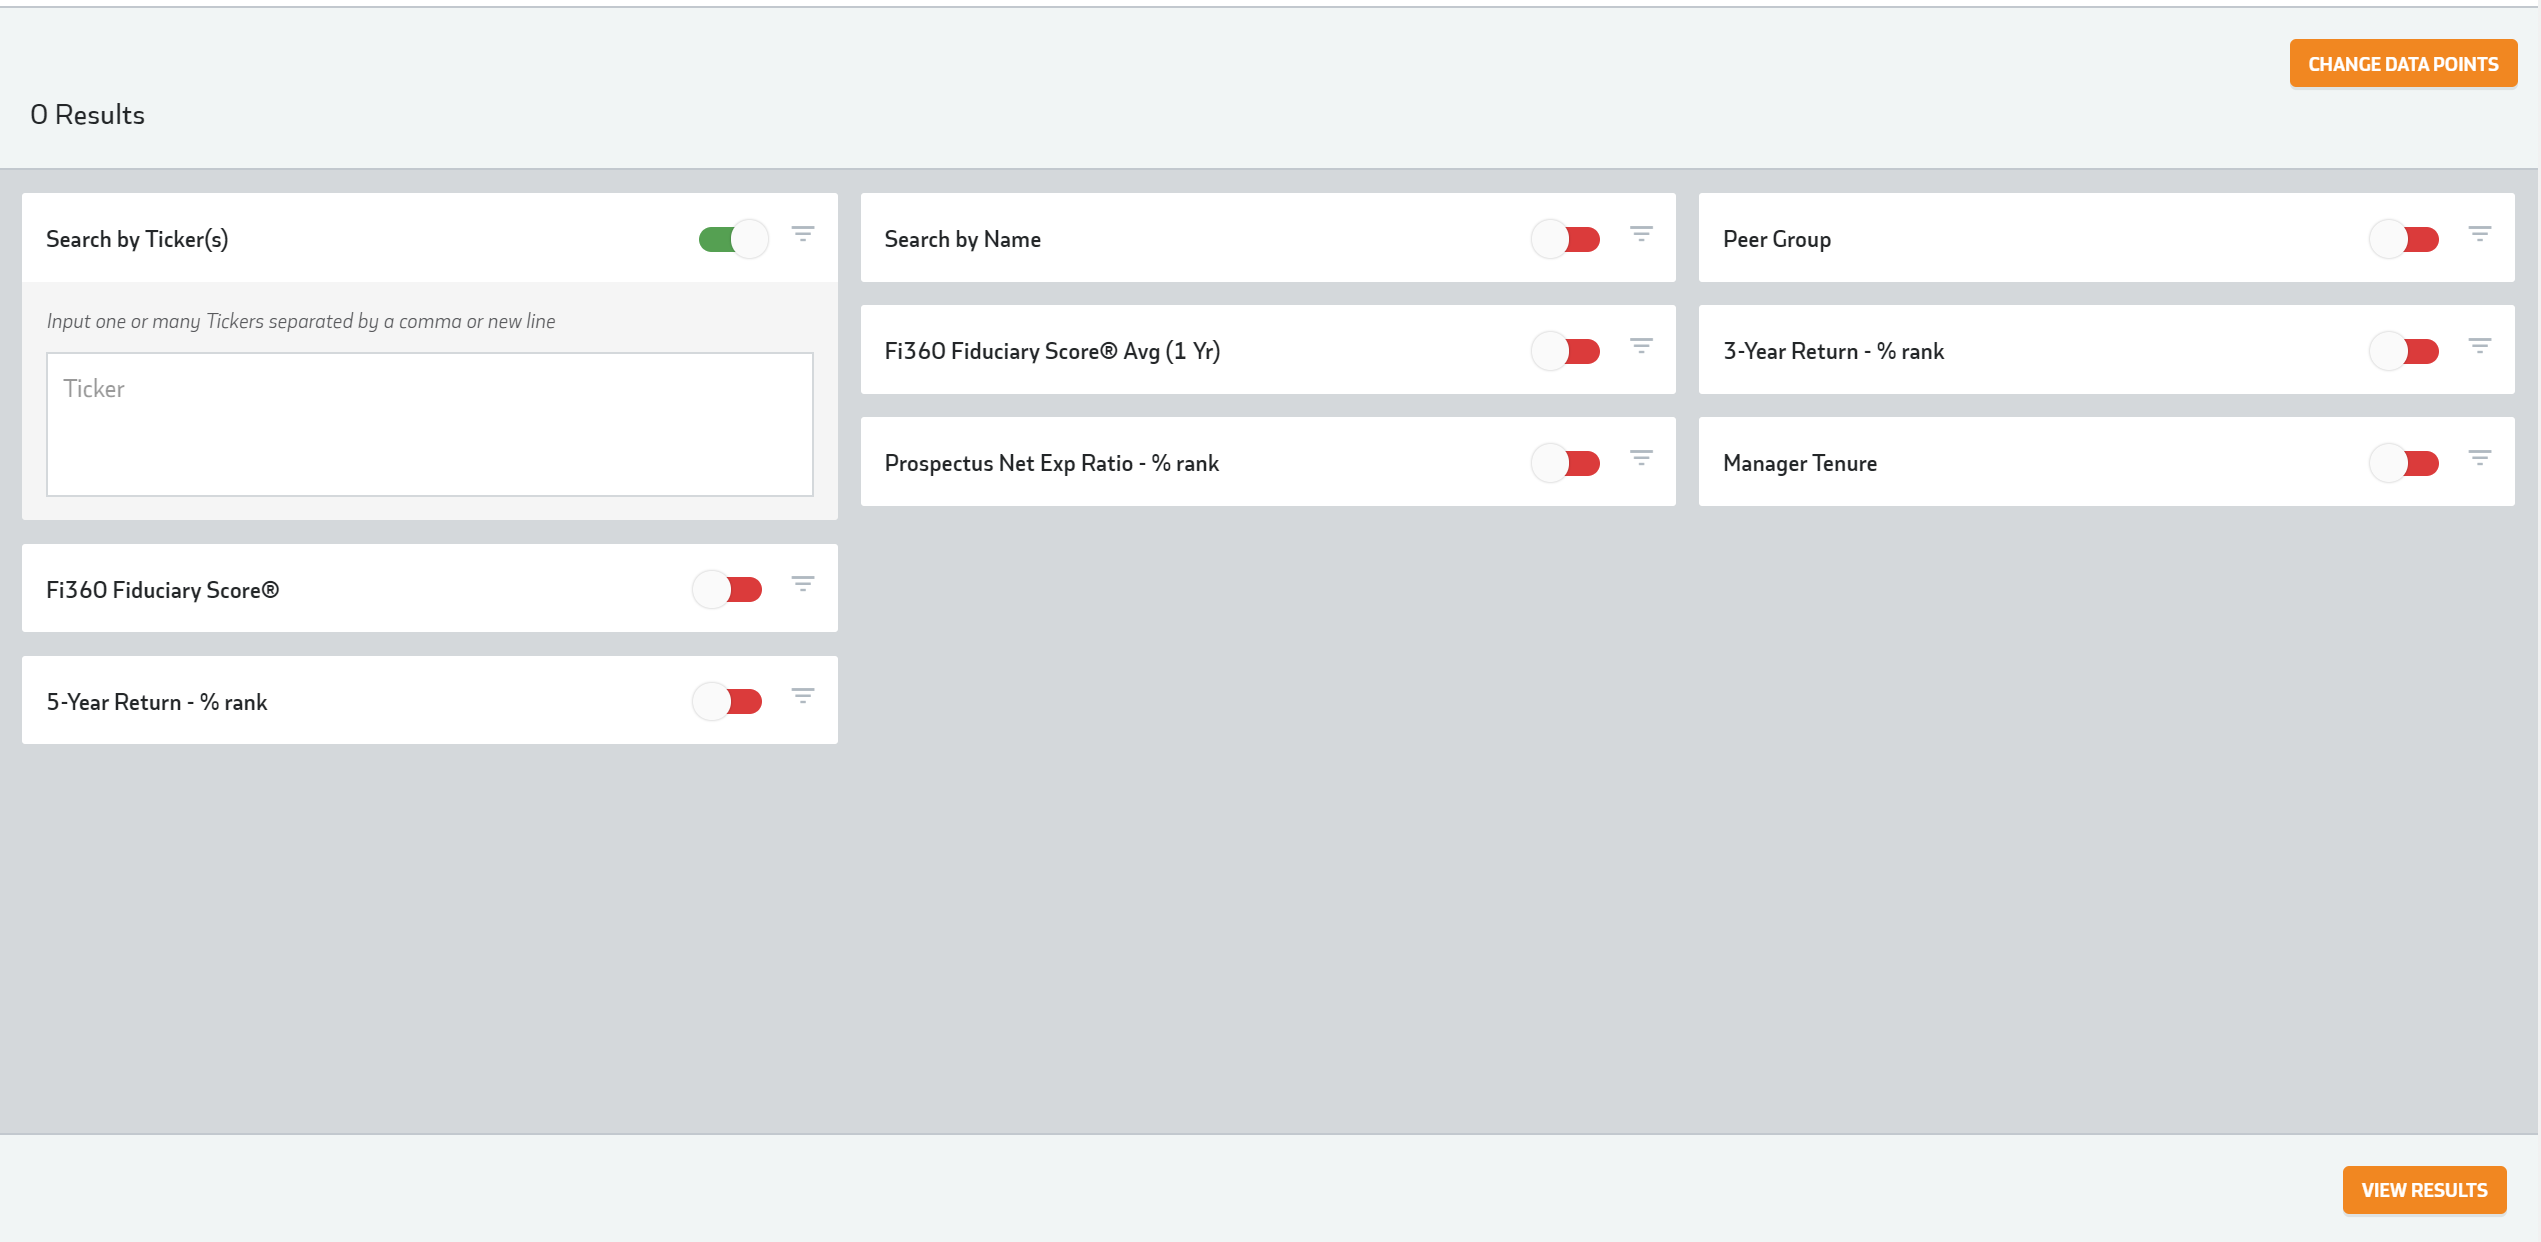Disable the Search by Ticker(s) toggle
This screenshot has width=2541, height=1242.
pyautogui.click(x=733, y=240)
